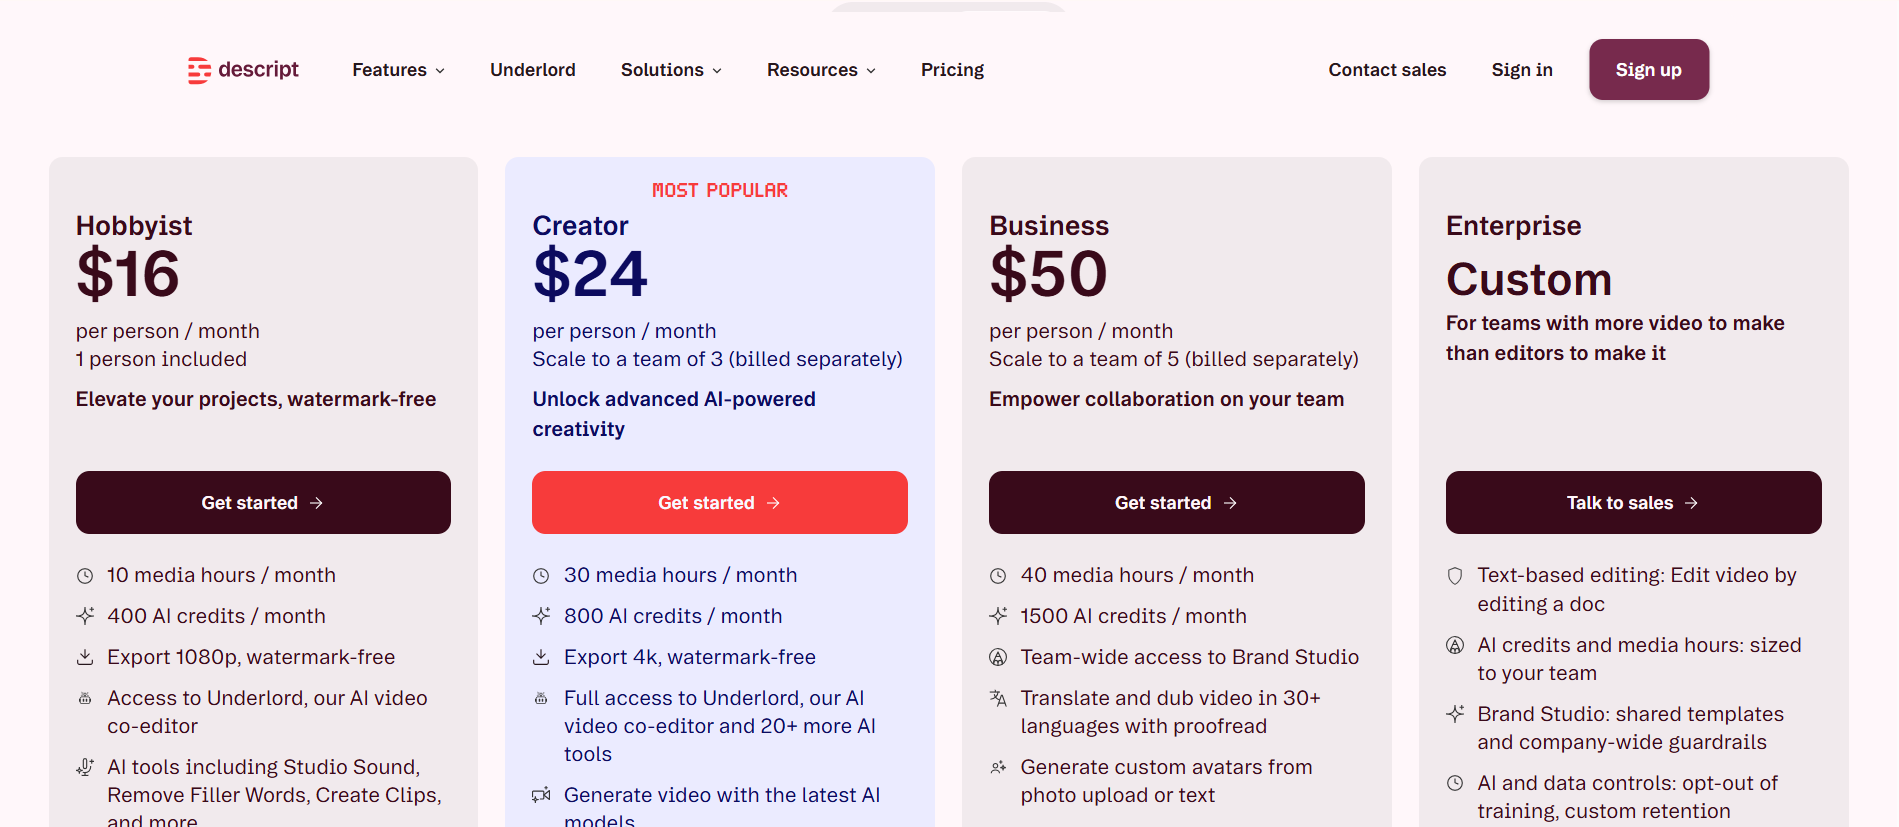Screen dimensions: 1899x827
Task: Click audio tools icon next to Studio Sound
Action: click(85, 767)
